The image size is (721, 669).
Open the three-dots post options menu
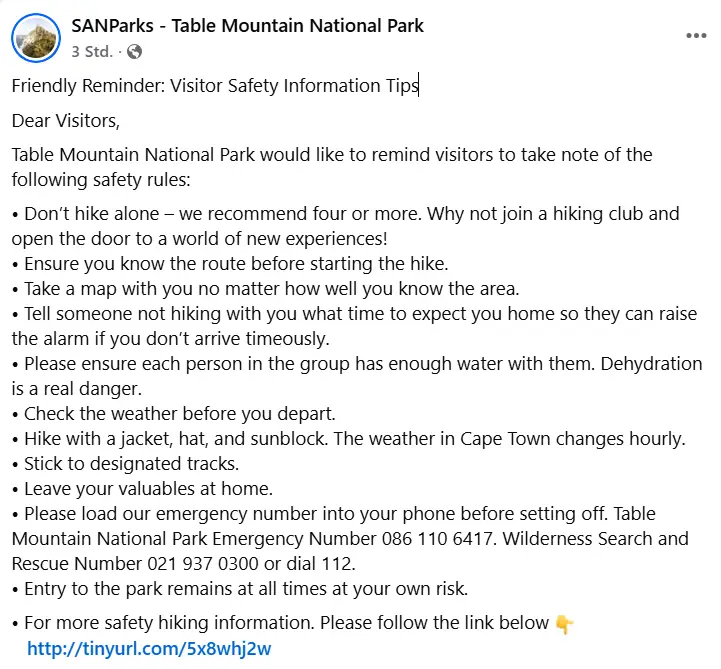696,36
